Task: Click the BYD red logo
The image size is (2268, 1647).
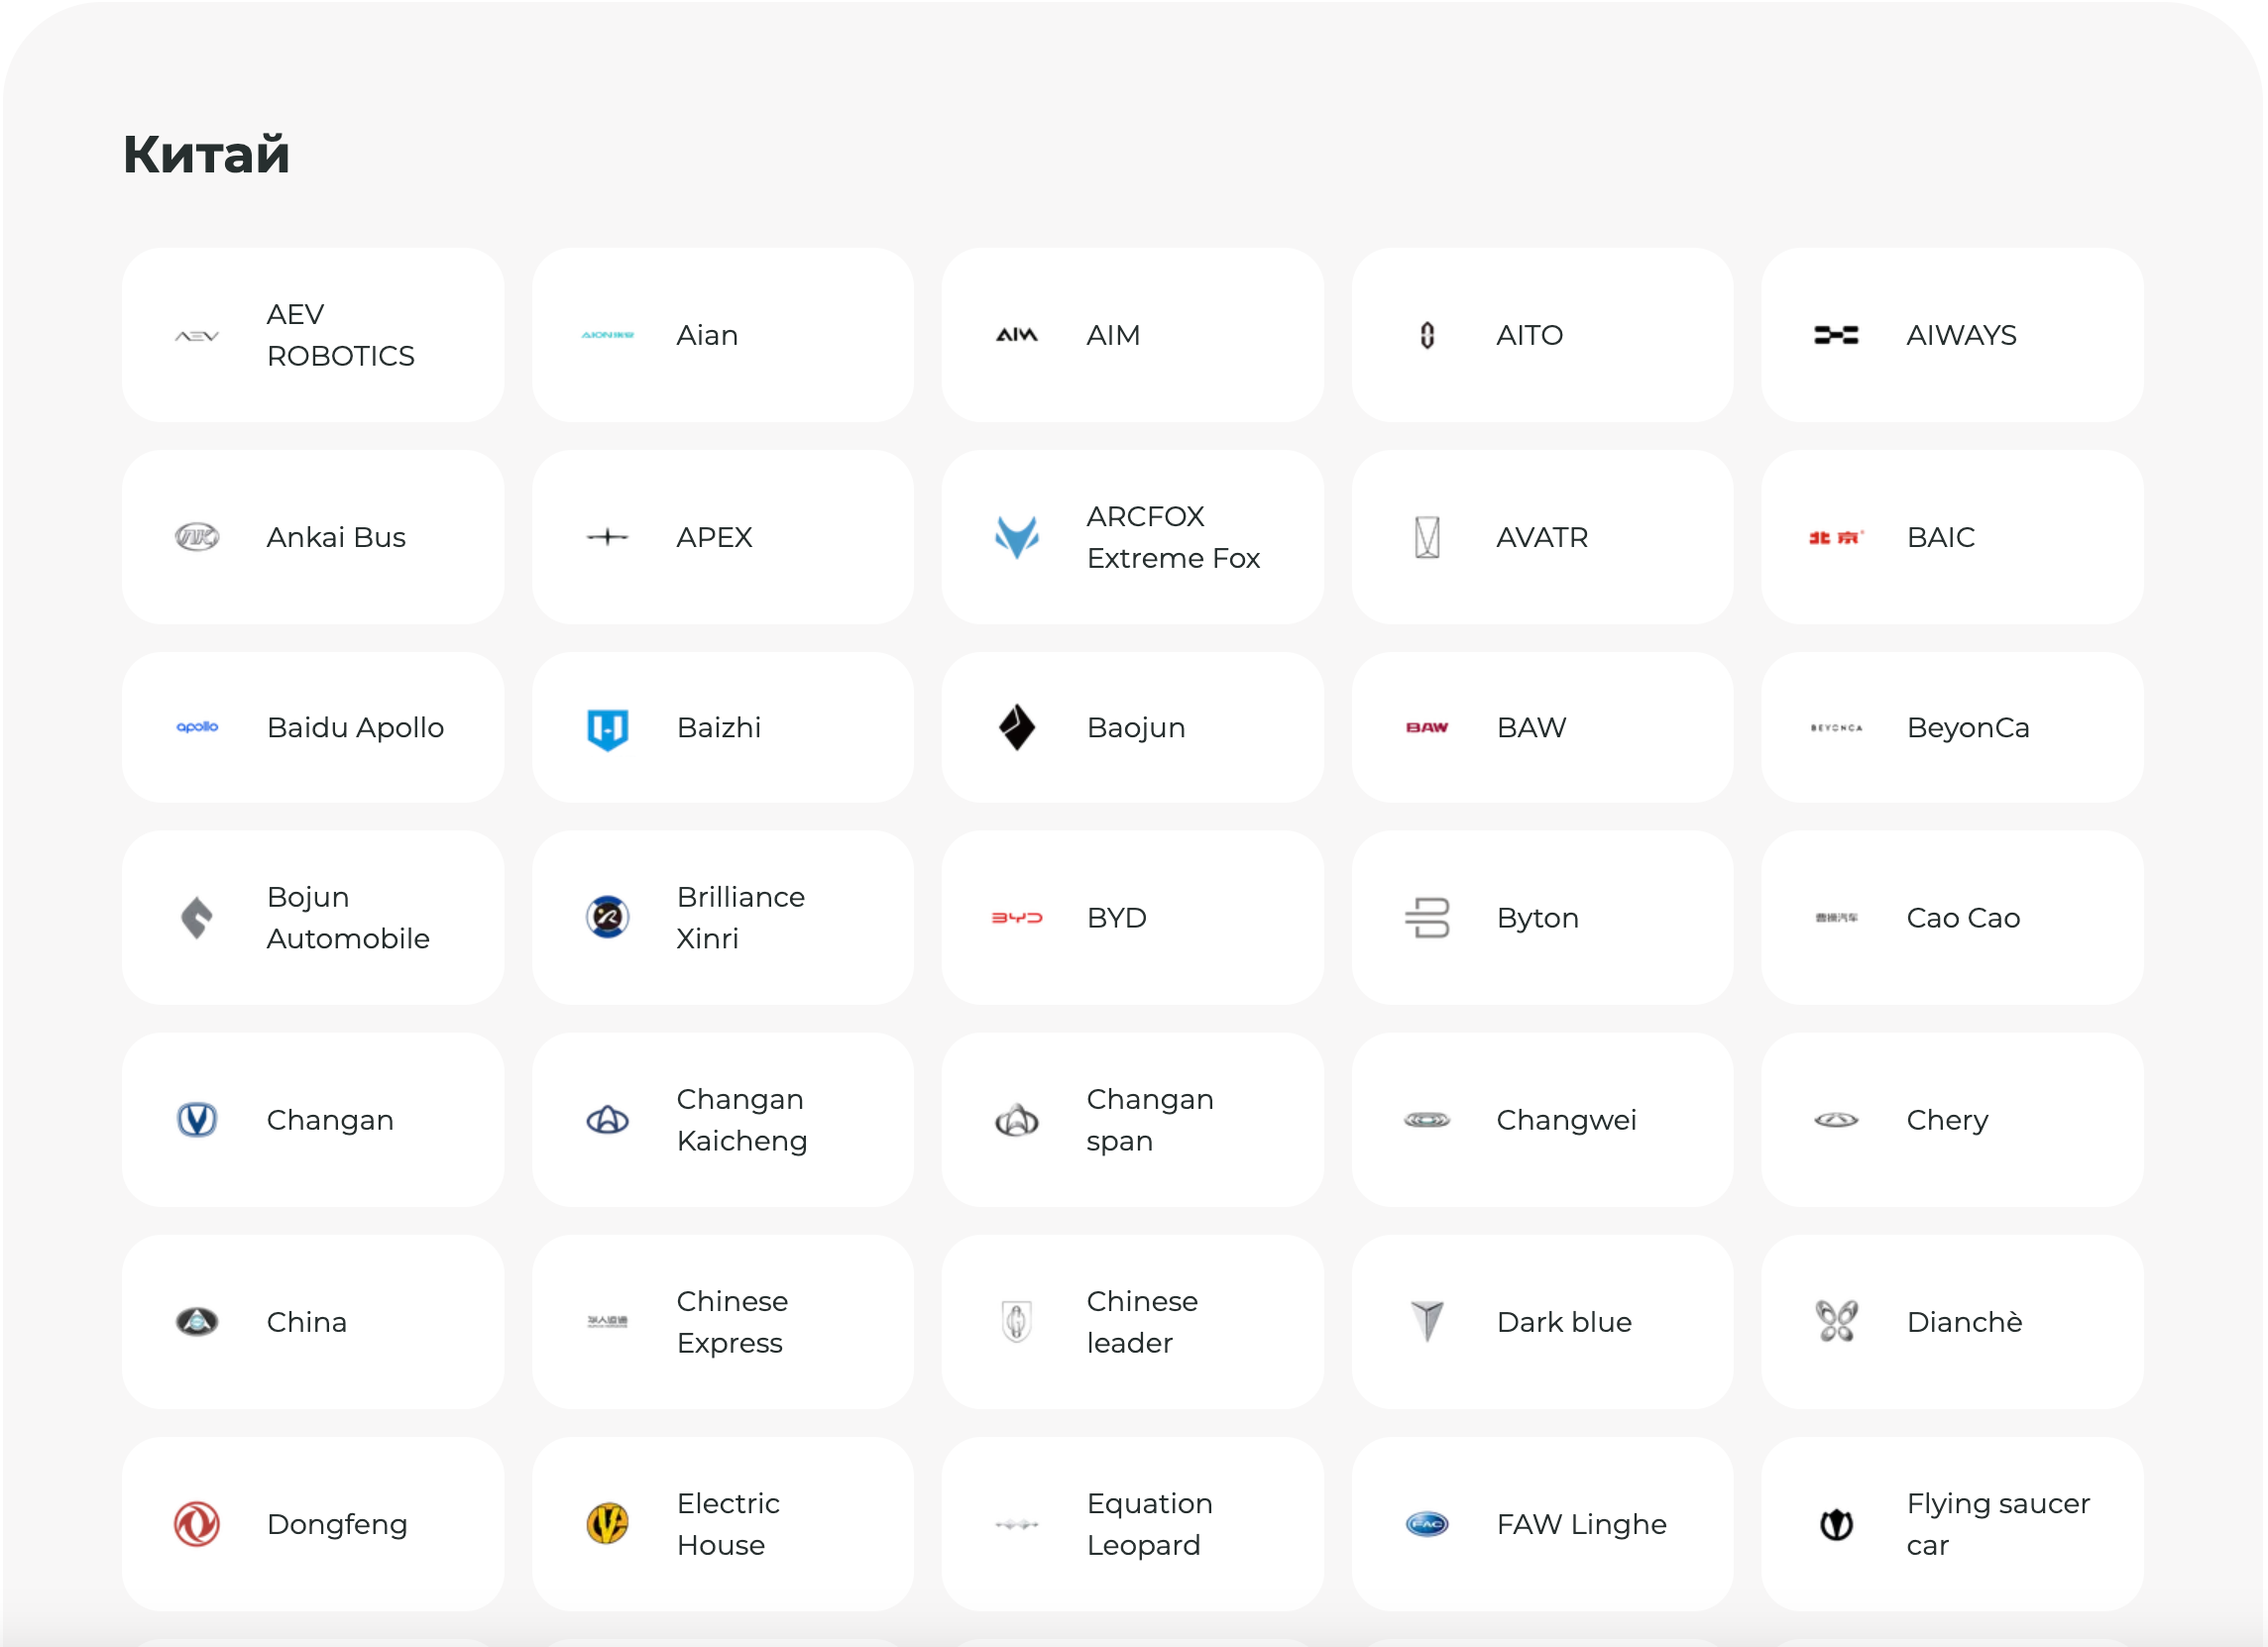Action: tap(1016, 917)
